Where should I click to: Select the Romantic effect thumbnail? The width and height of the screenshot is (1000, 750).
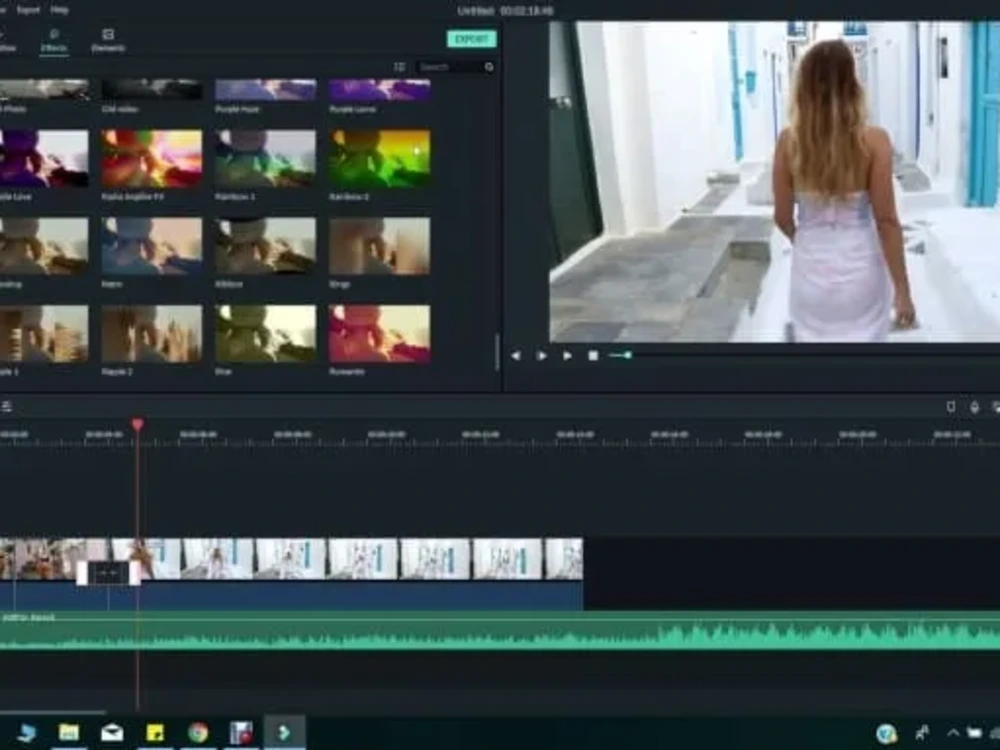click(379, 334)
